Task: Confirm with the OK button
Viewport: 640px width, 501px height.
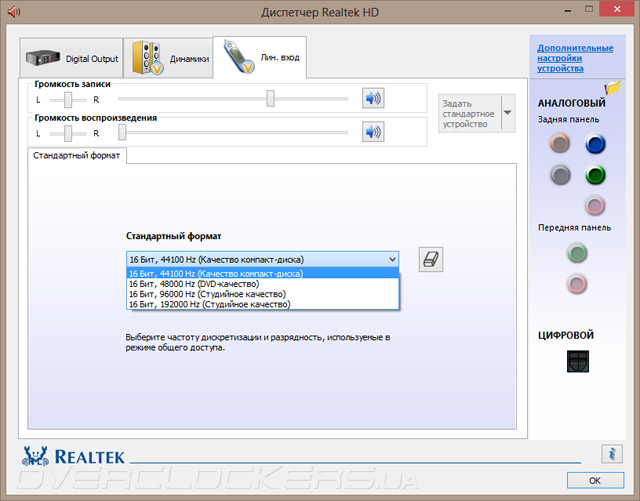Action: (x=595, y=481)
